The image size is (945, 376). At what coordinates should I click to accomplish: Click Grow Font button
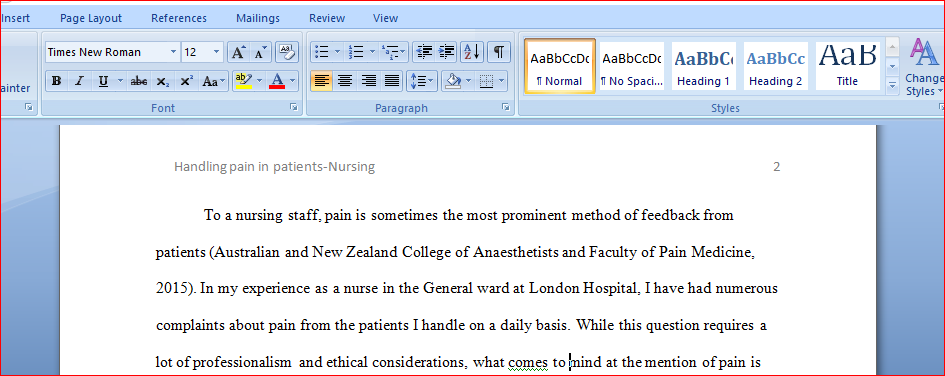pos(238,52)
